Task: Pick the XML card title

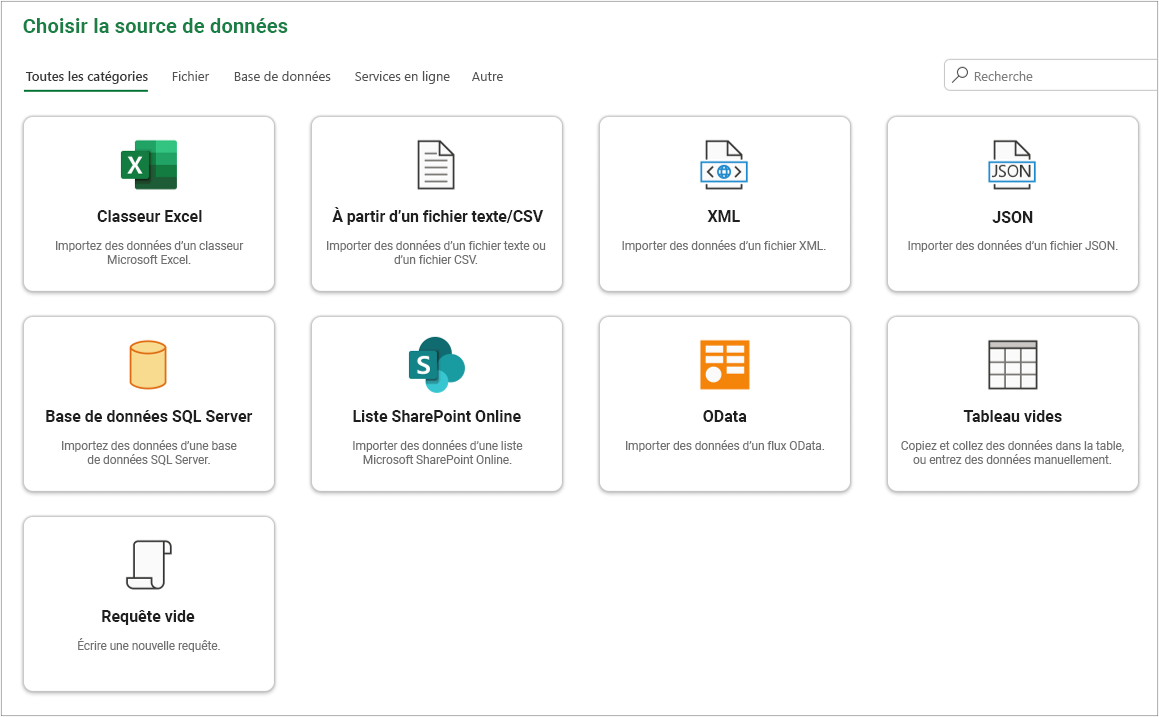Action: (x=724, y=217)
